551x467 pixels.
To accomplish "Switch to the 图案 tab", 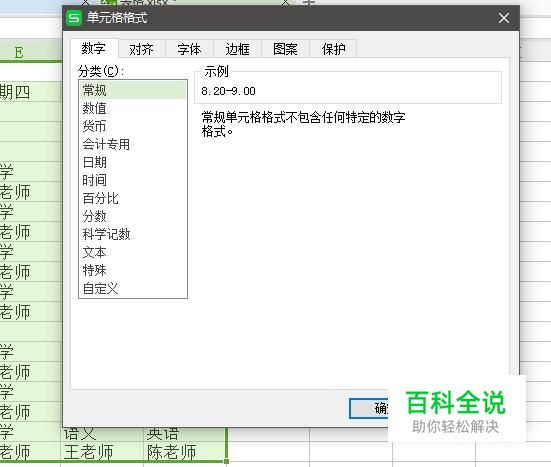I will [x=285, y=49].
